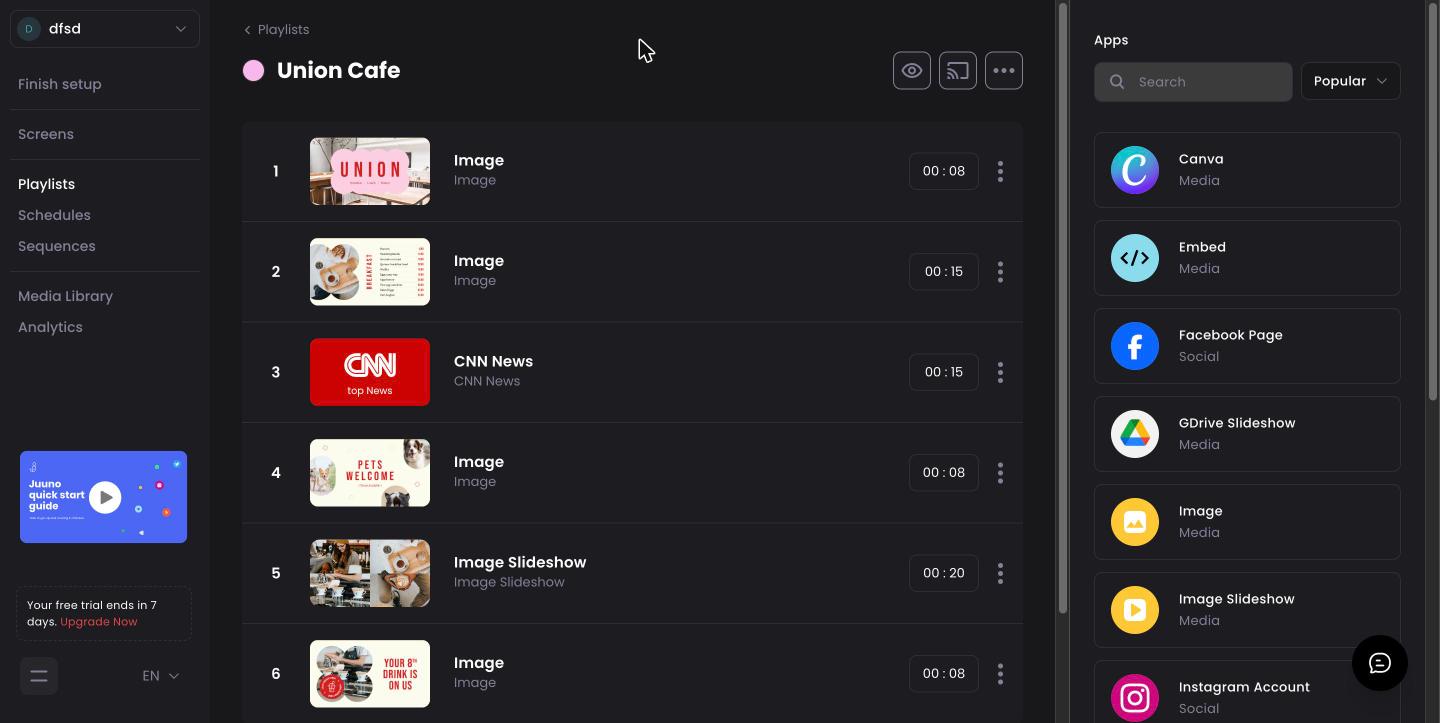
Task: Open options menu for Image Slideshow item
Action: [x=1000, y=573]
